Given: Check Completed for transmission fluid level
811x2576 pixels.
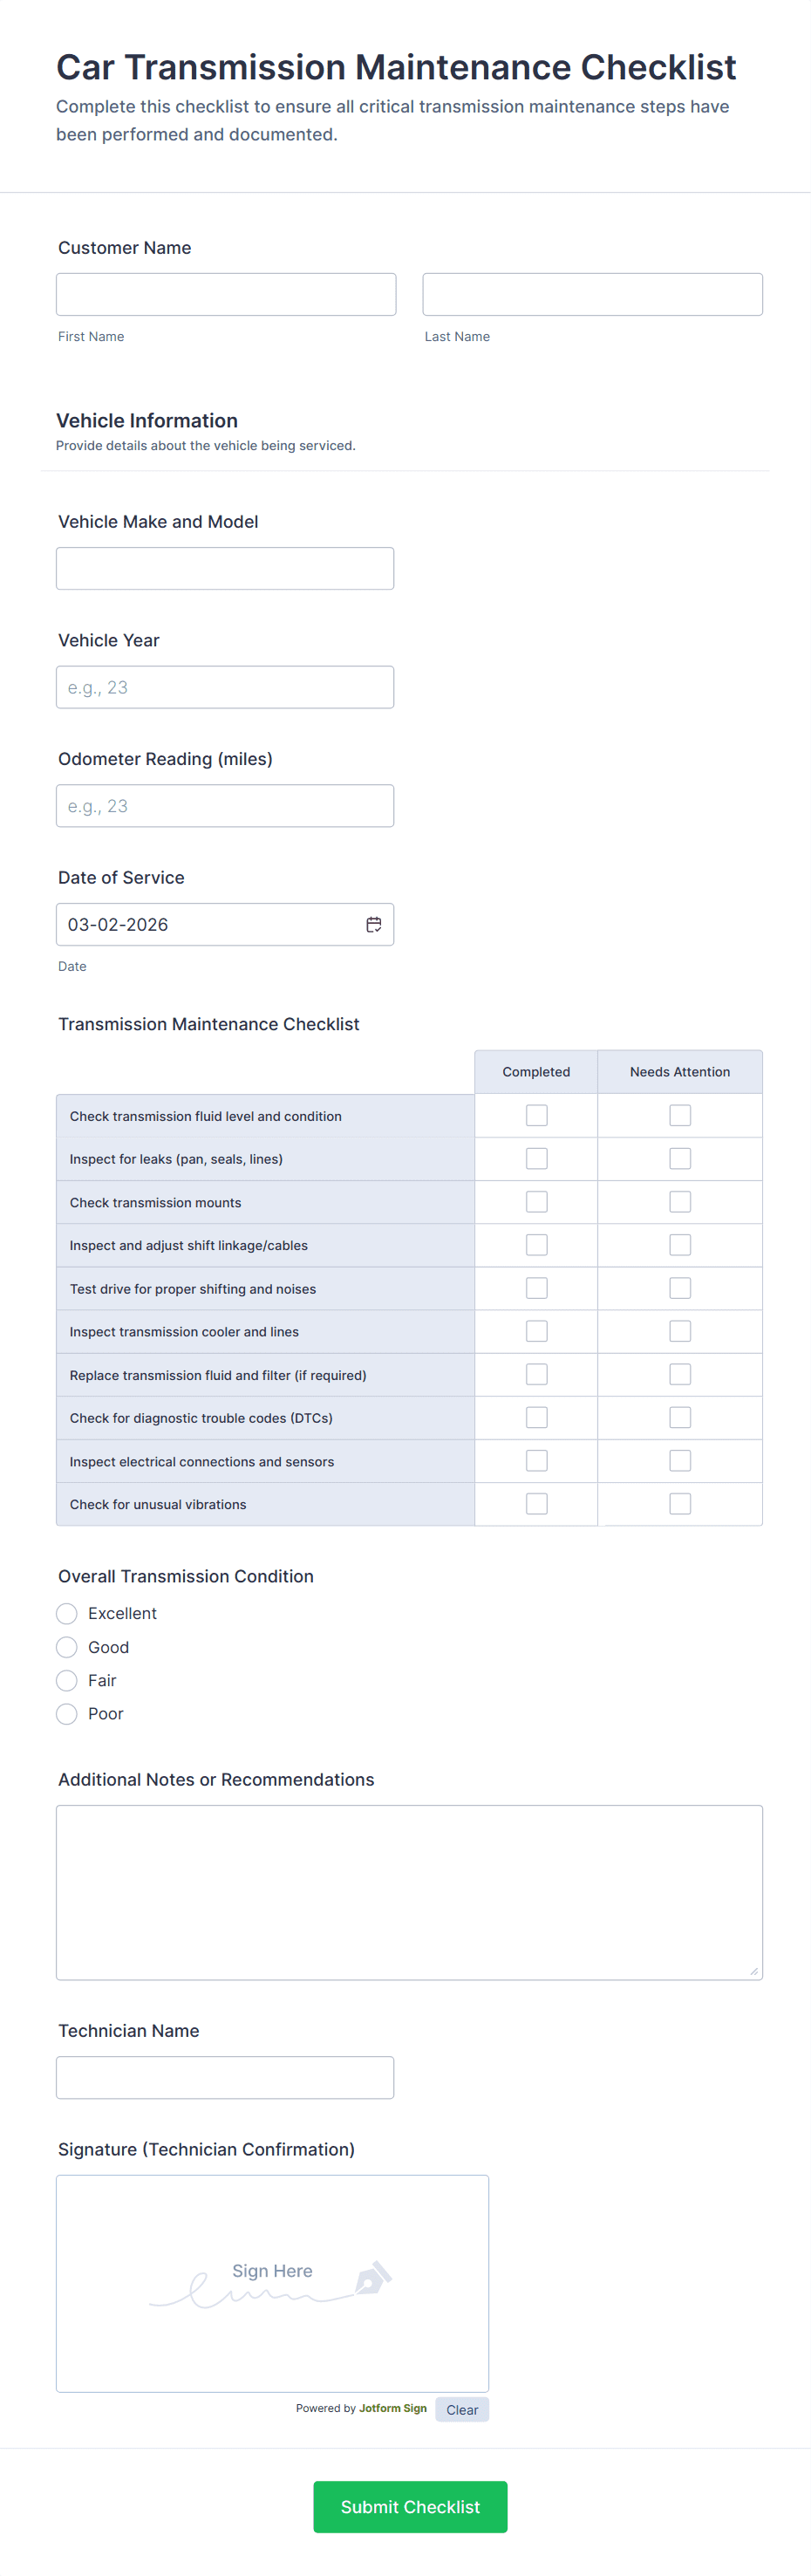Looking at the screenshot, I should (536, 1115).
